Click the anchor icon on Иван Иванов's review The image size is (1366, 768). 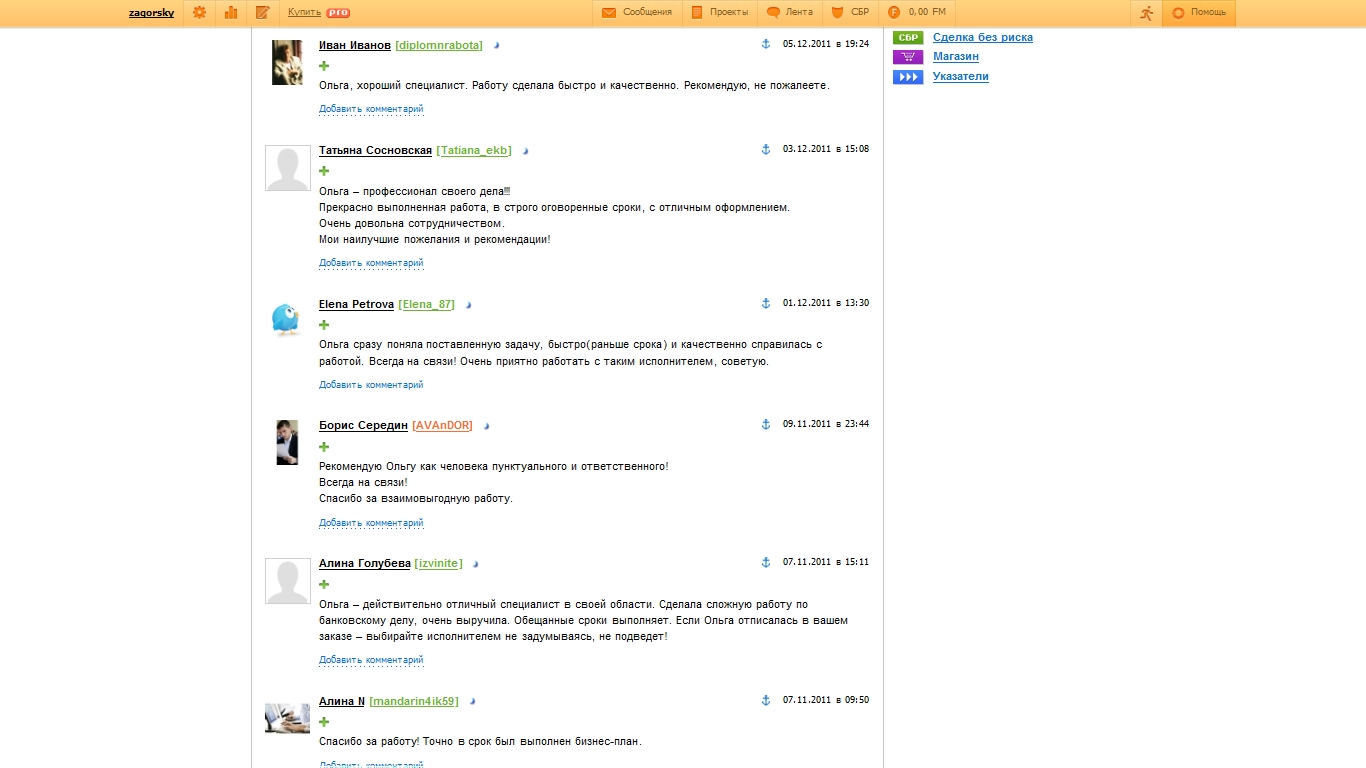click(x=766, y=44)
